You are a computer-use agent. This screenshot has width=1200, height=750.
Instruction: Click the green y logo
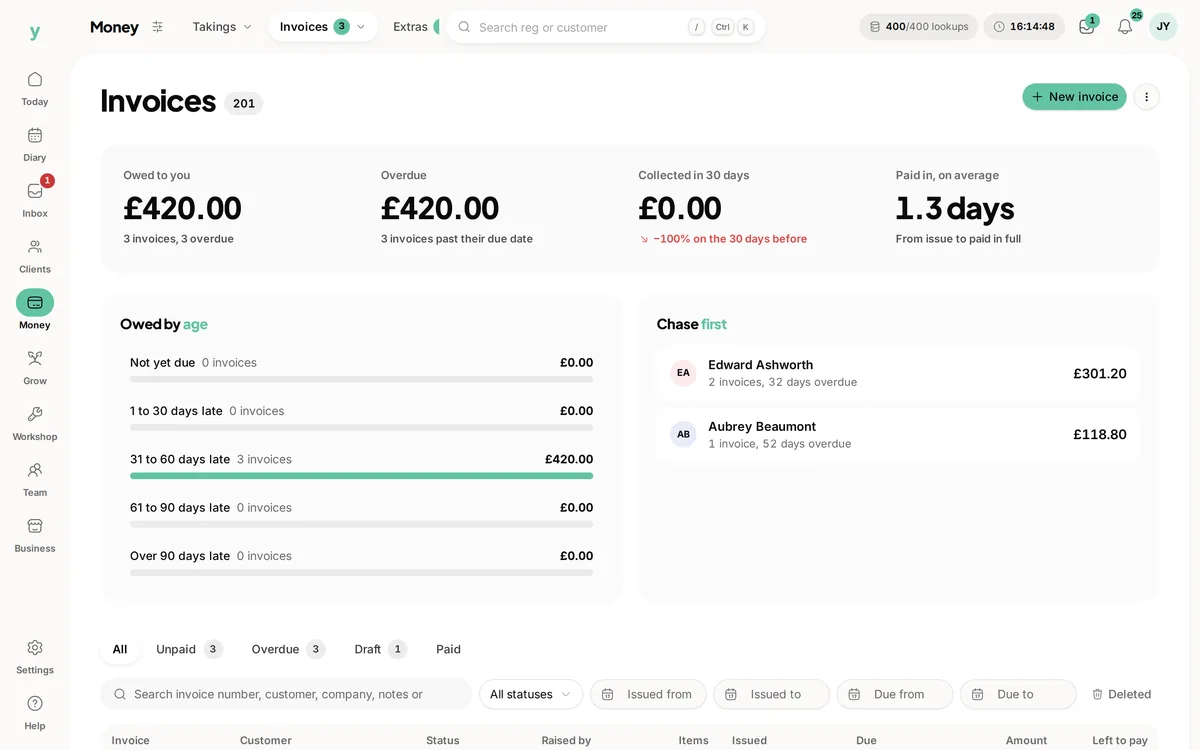35,32
